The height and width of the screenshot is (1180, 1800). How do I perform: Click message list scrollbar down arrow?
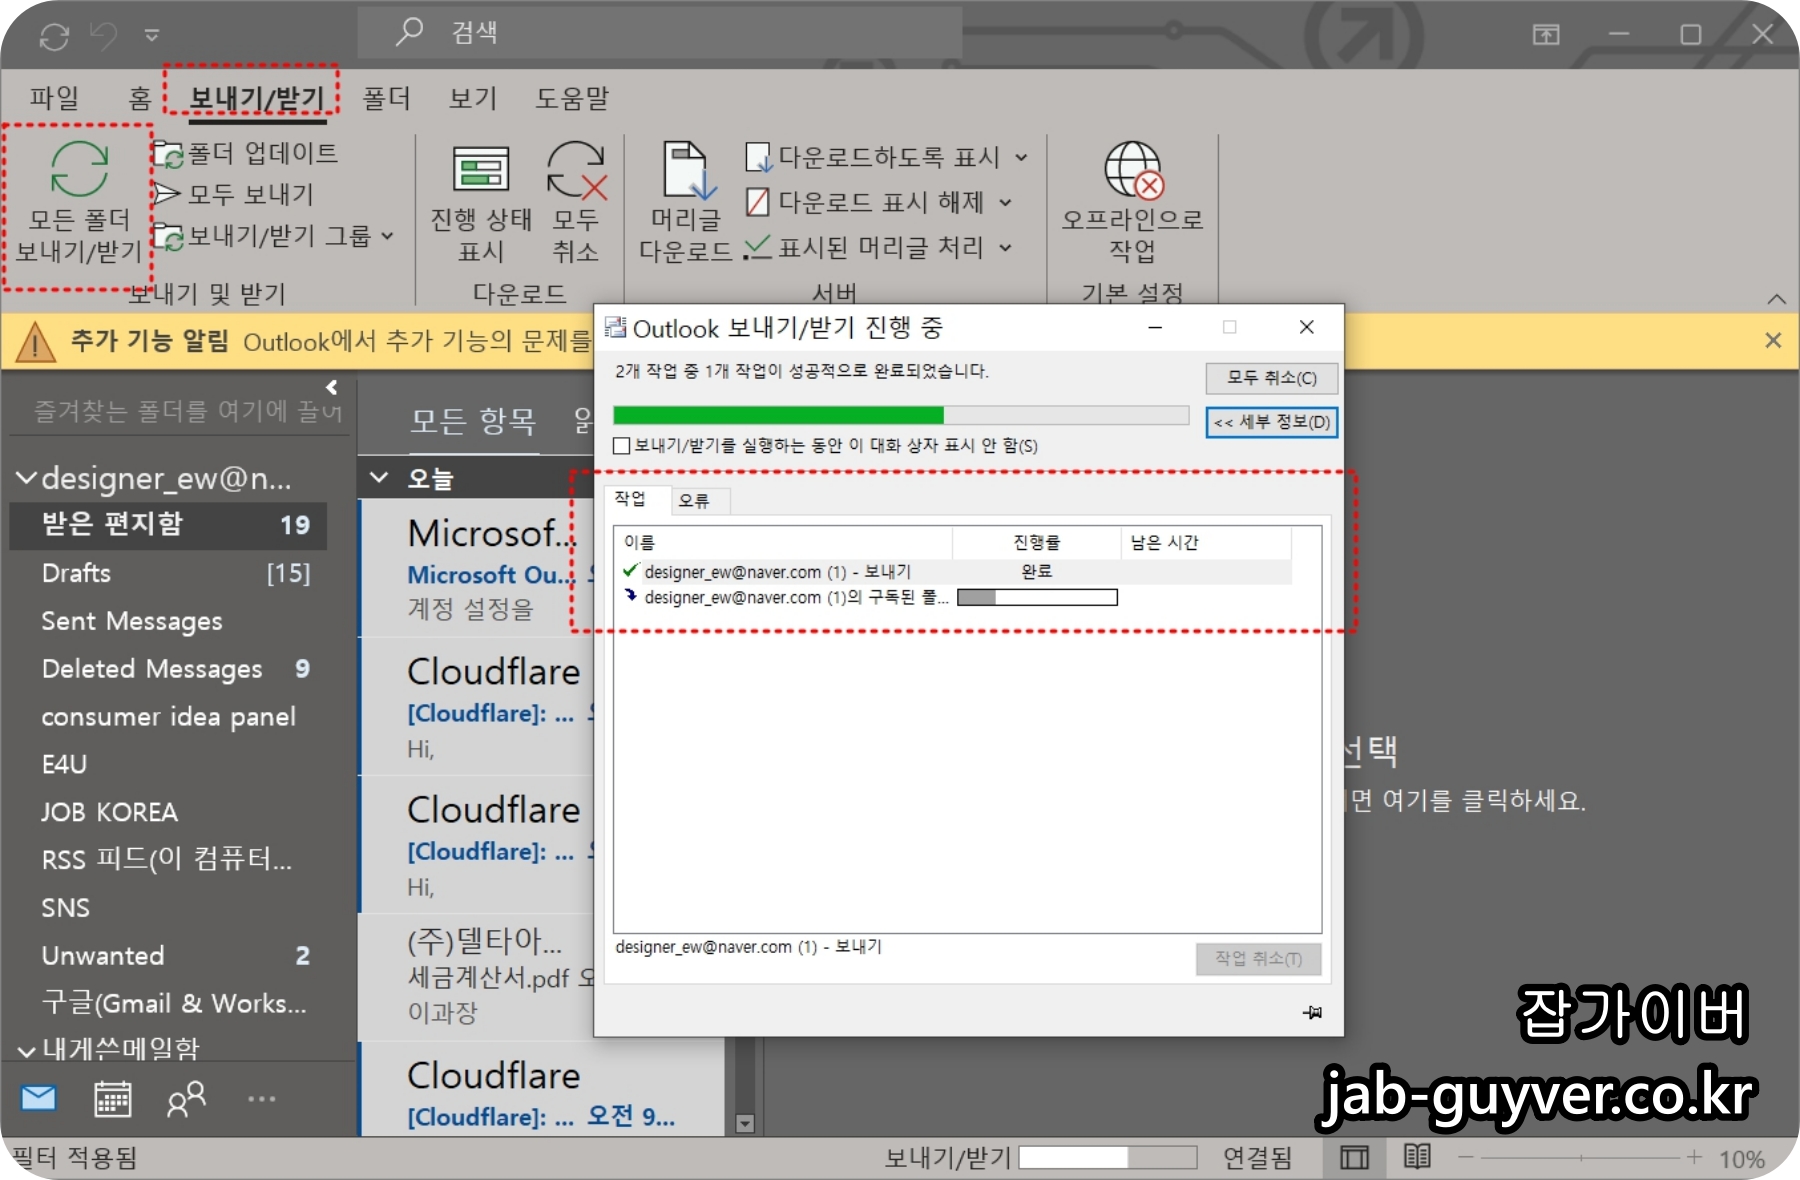745,1124
